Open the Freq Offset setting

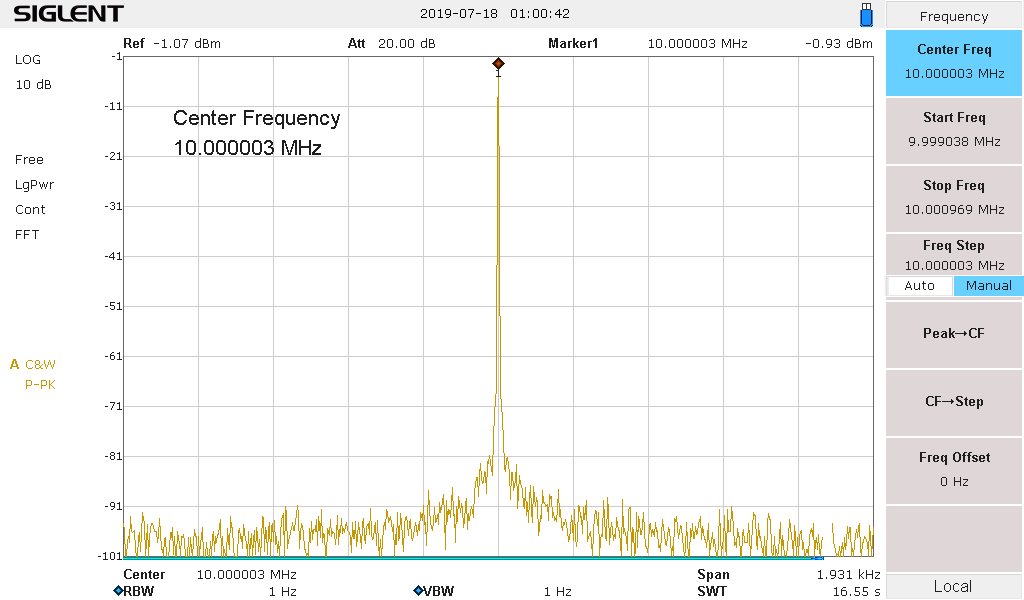[954, 469]
